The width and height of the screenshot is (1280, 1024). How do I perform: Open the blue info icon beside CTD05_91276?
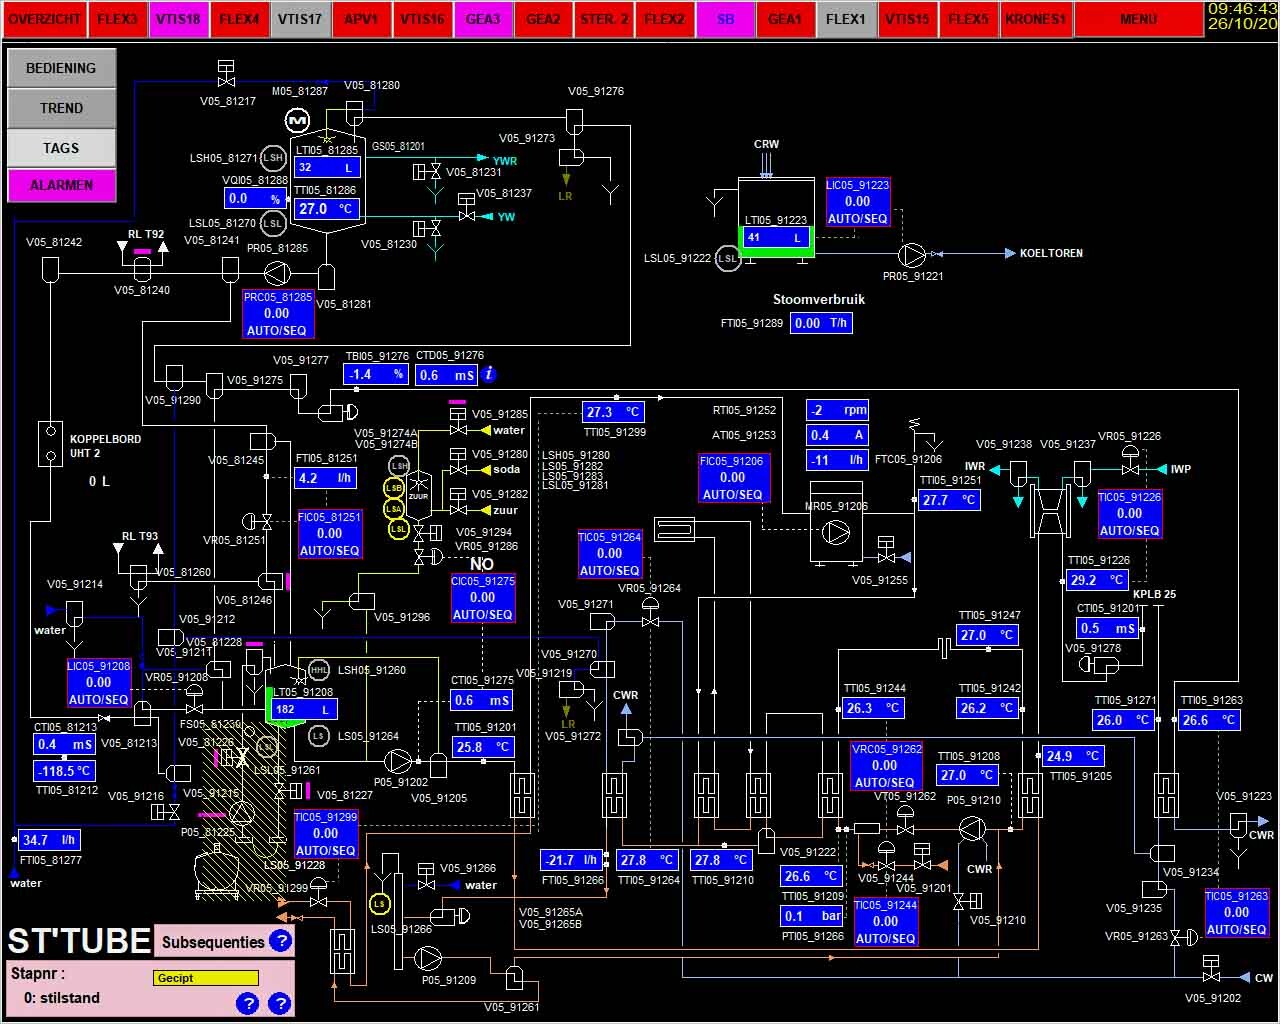[x=489, y=374]
